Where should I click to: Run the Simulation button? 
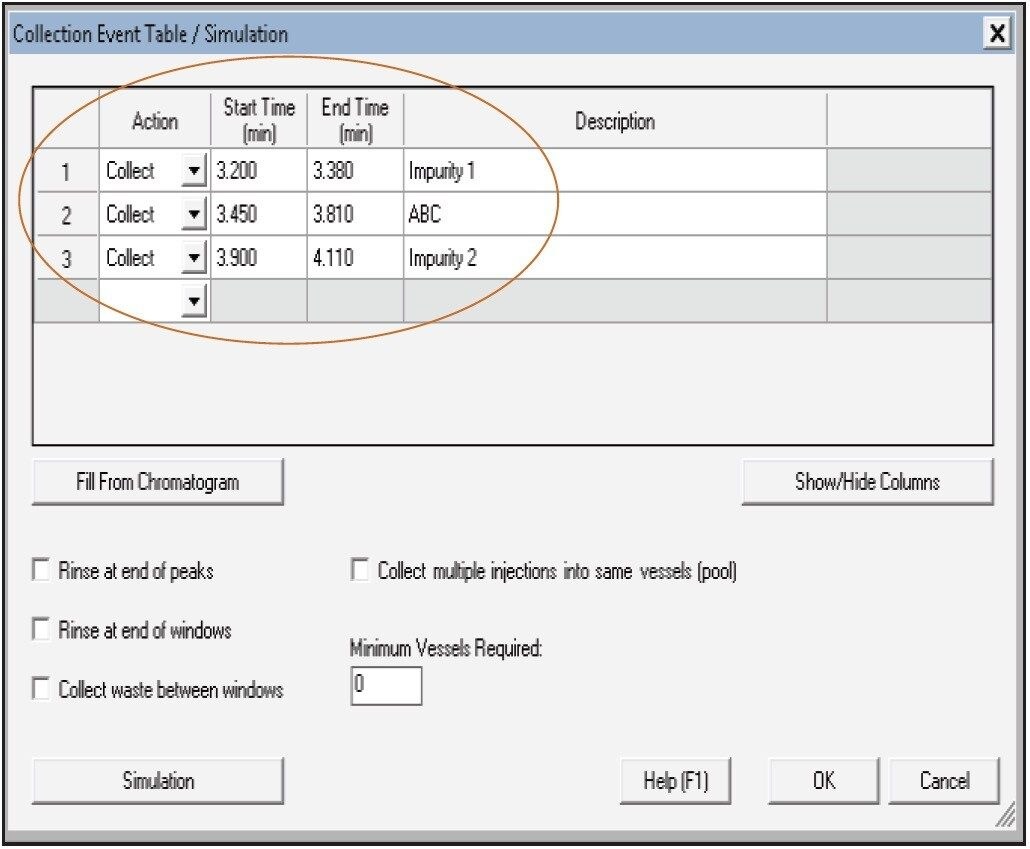pos(158,781)
